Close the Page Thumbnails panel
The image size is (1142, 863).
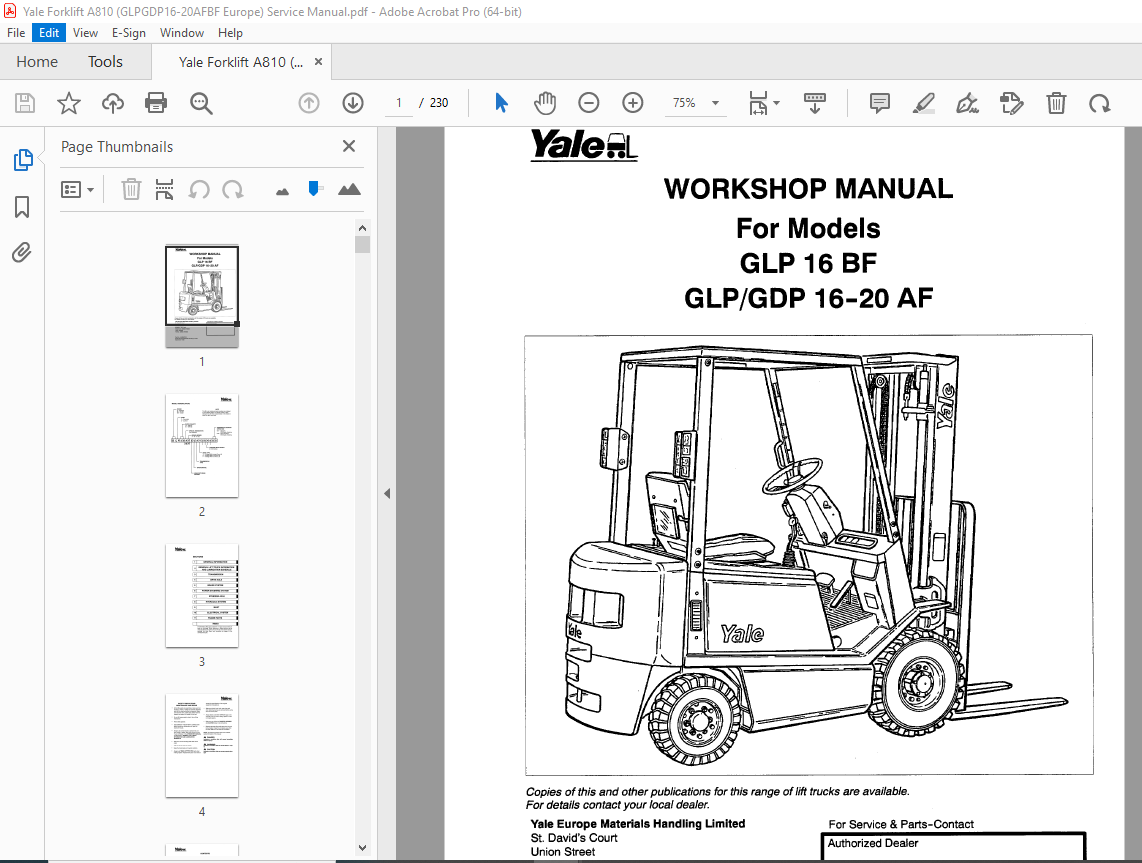[x=349, y=146]
